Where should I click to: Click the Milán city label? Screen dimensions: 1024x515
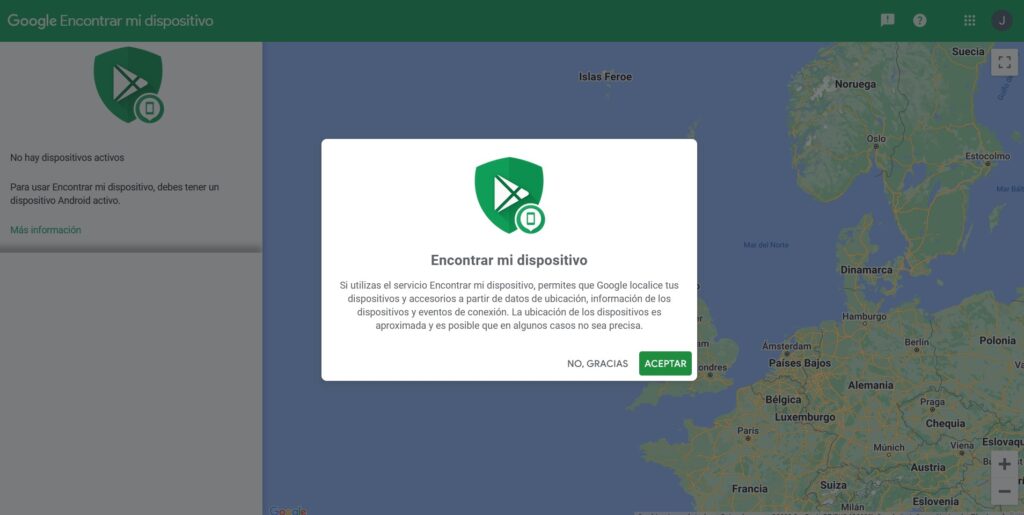tap(852, 507)
